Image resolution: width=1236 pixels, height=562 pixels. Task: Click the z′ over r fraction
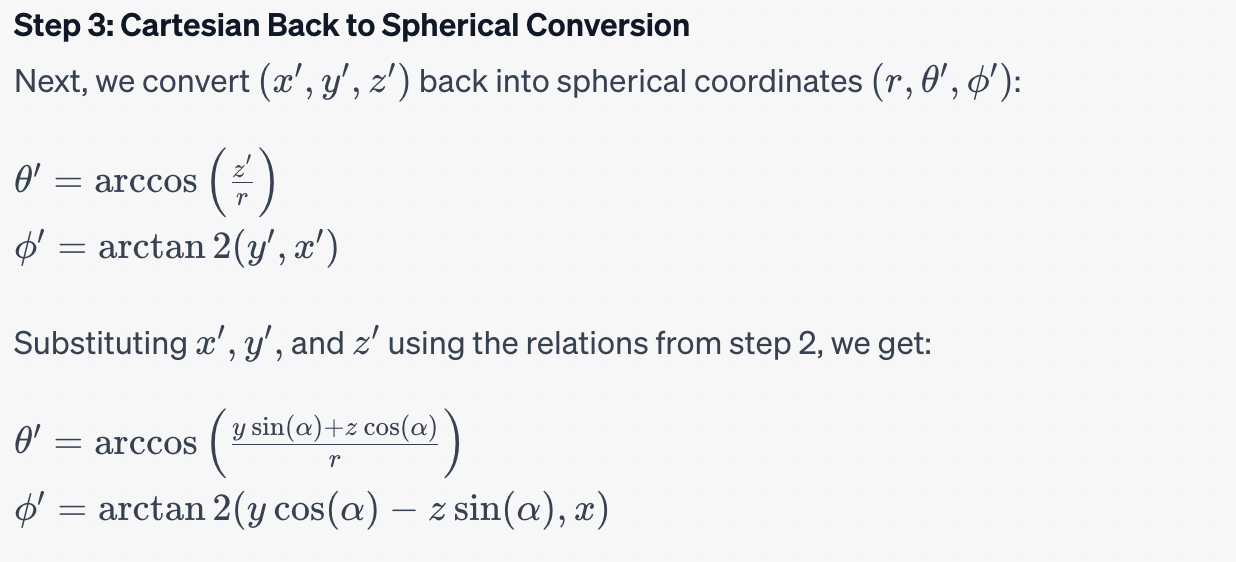tap(239, 182)
